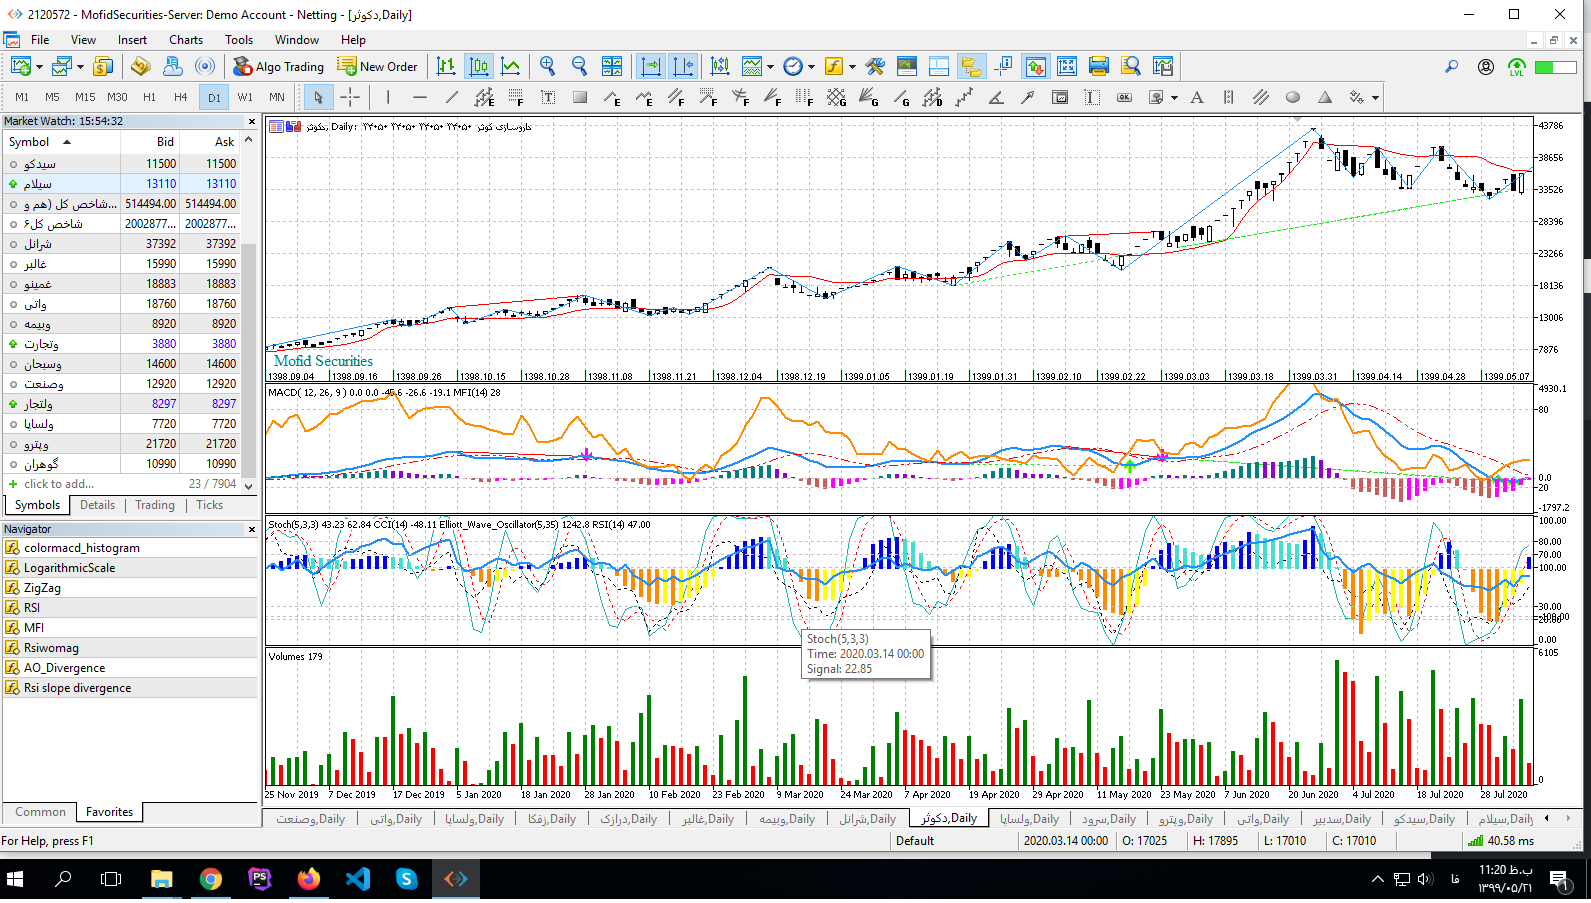Draw a trendline
The width and height of the screenshot is (1591, 903).
point(452,97)
